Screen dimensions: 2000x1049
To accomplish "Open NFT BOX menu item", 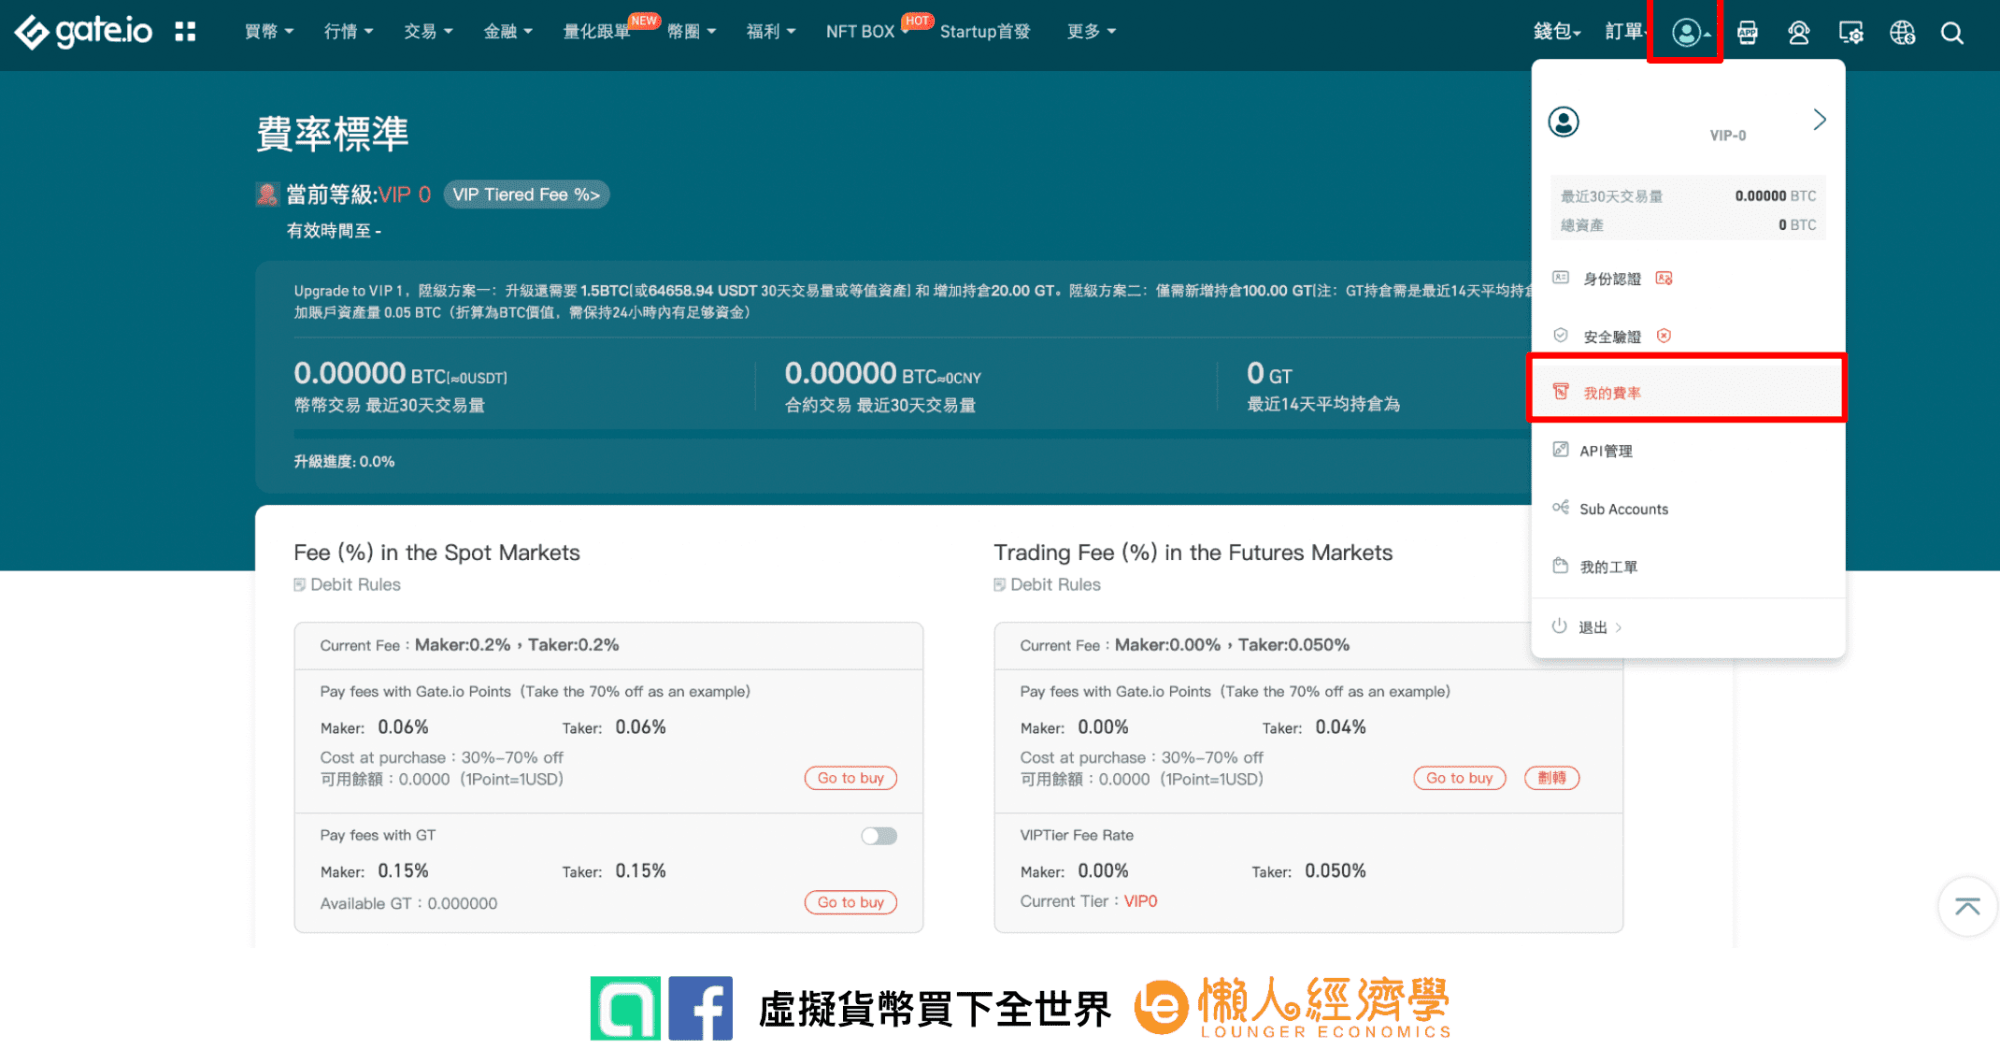I will [861, 32].
